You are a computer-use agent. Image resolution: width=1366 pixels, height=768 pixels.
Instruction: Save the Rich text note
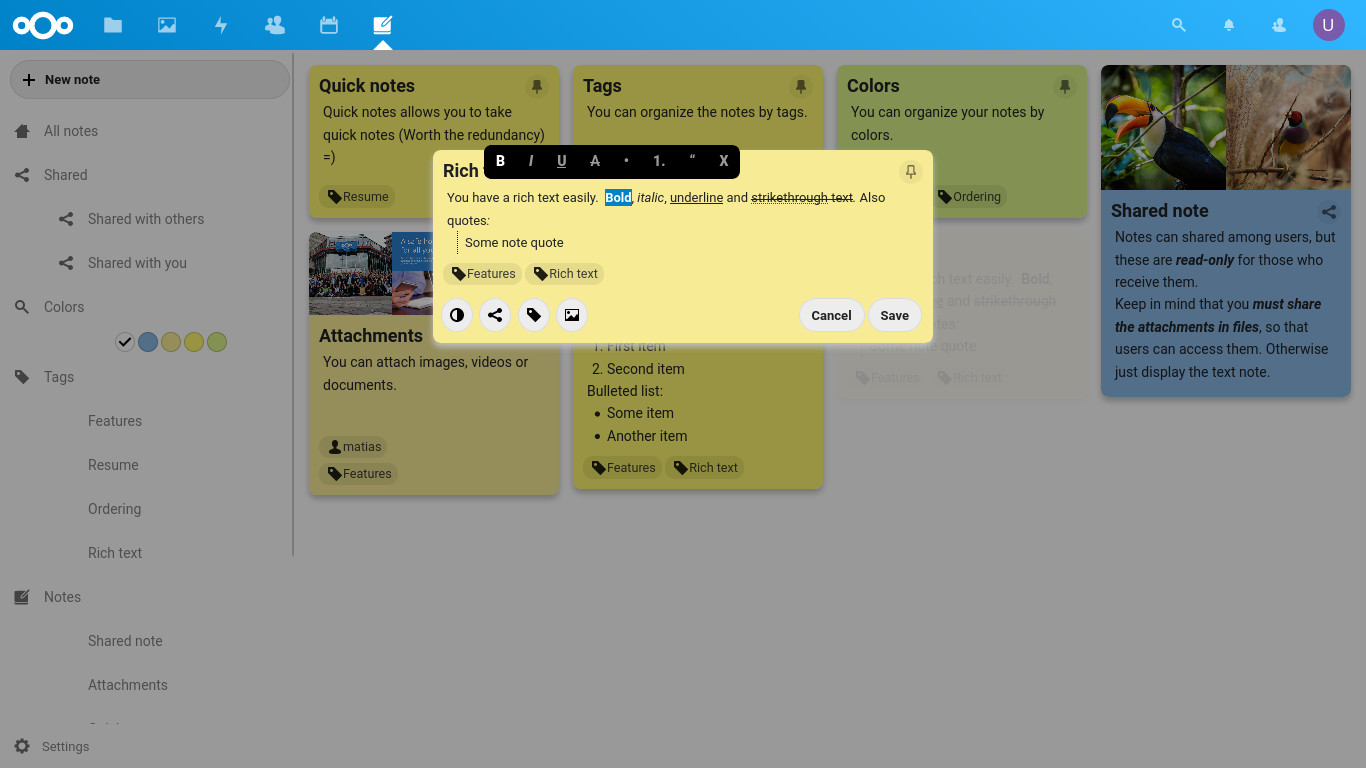(894, 315)
